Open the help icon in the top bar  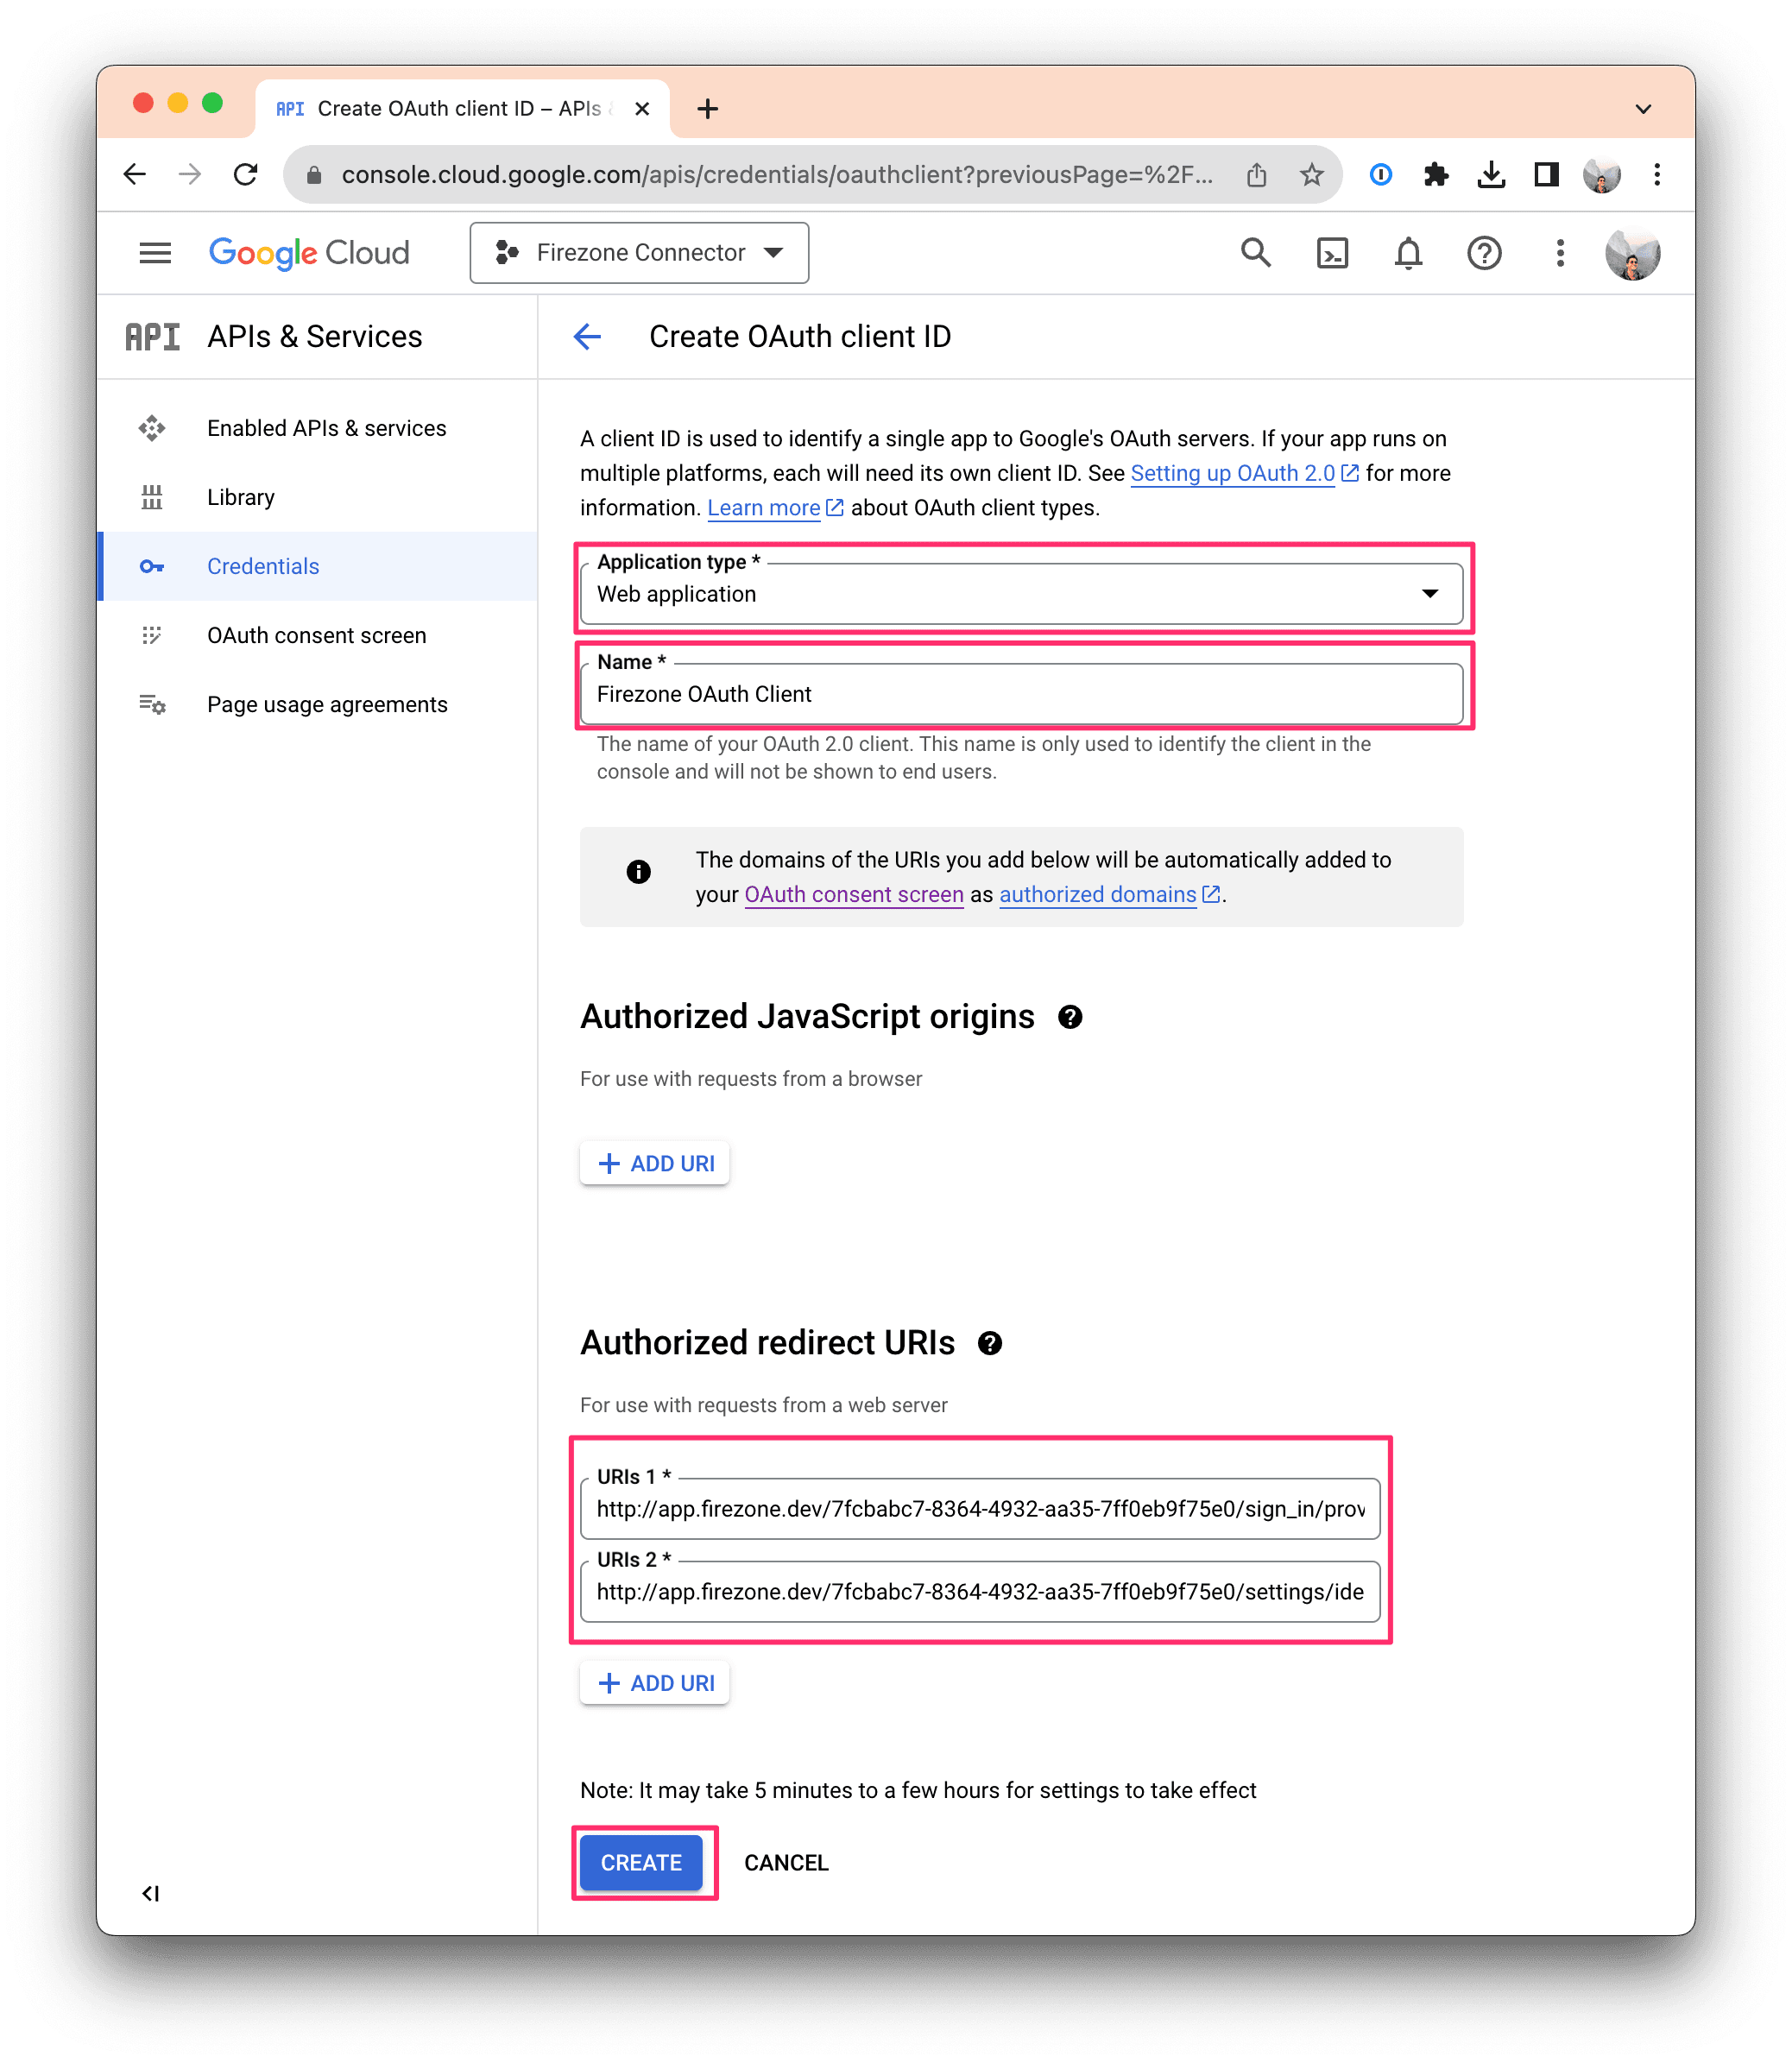pyautogui.click(x=1485, y=253)
